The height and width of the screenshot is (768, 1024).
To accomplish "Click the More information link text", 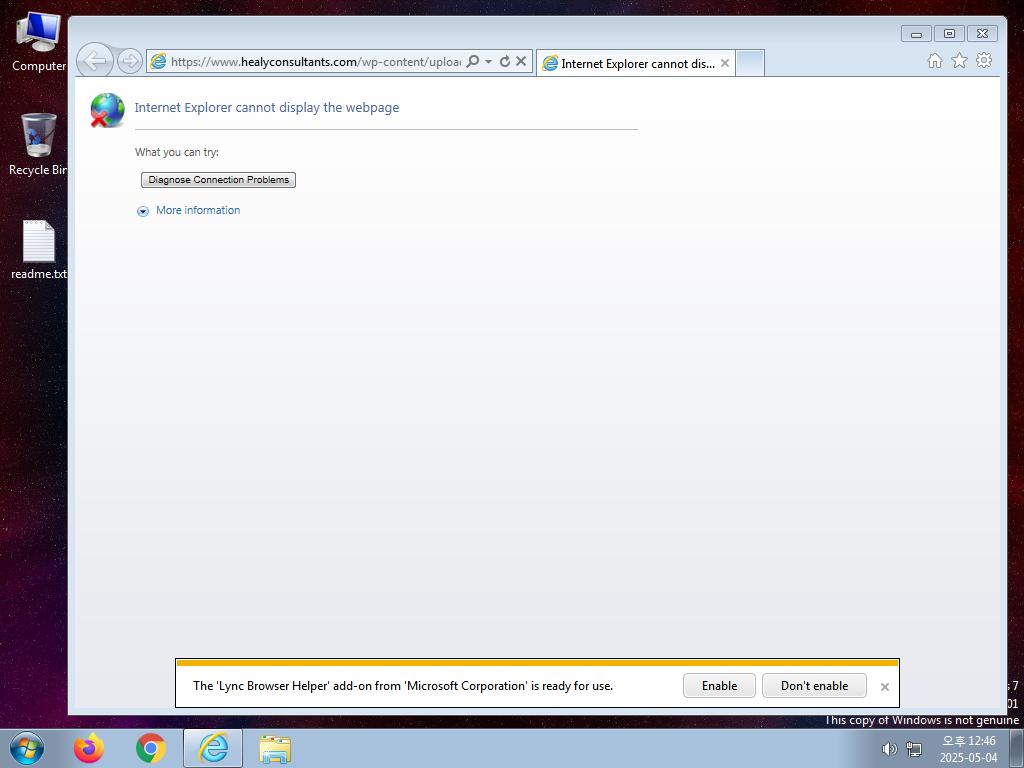I will click(198, 210).
